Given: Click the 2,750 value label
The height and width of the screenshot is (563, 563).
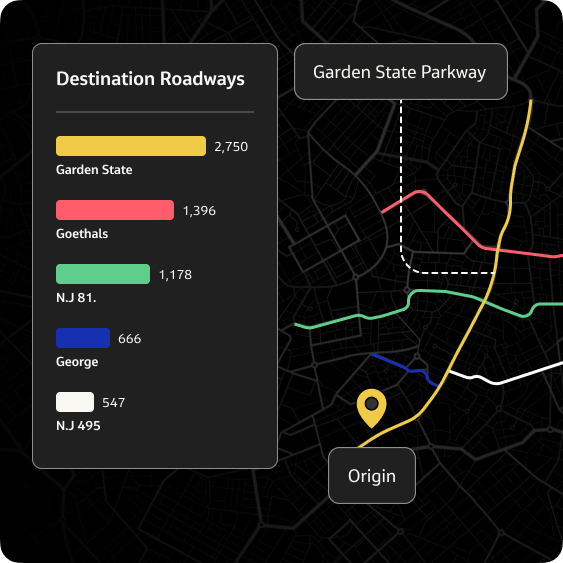Looking at the screenshot, I should [231, 146].
